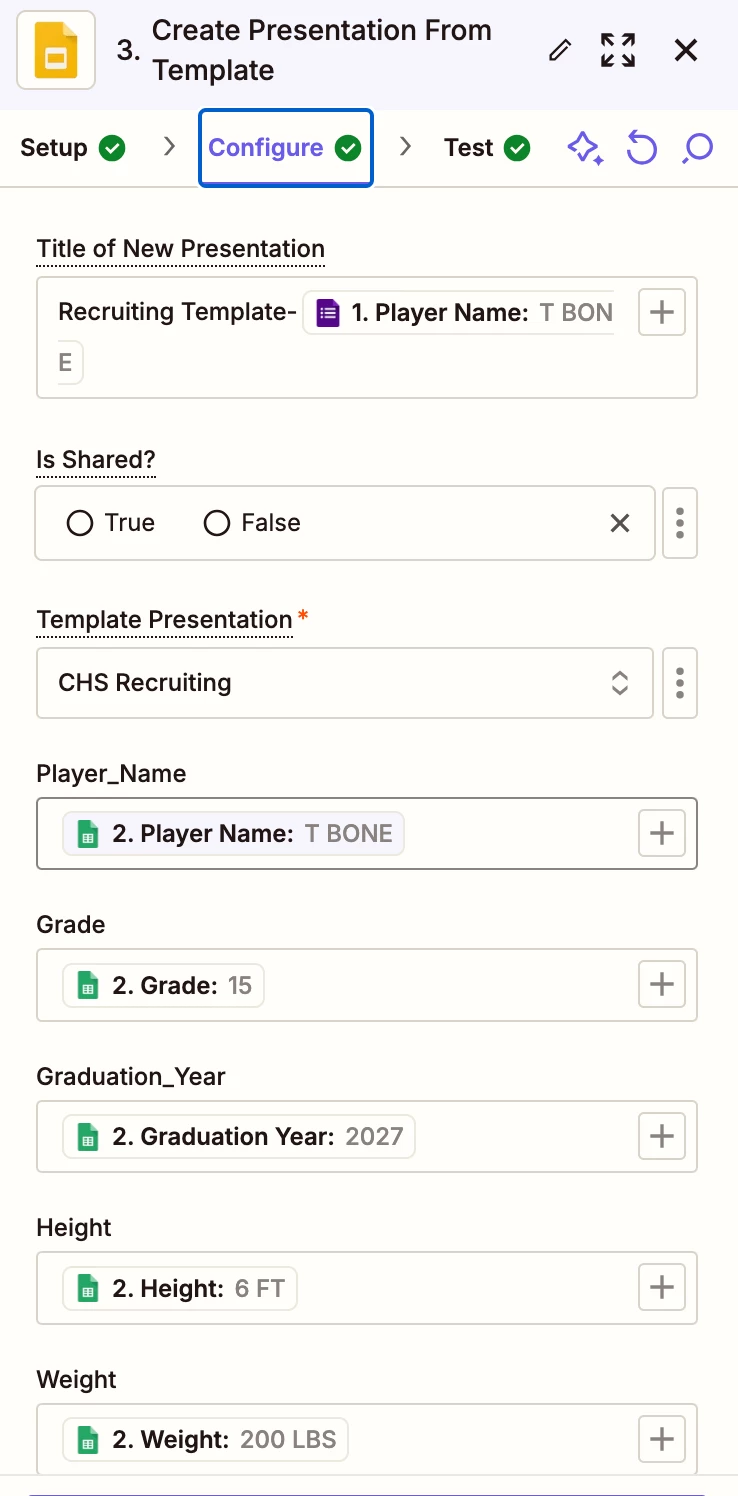The image size is (738, 1496).
Task: Add mapped data to Grade field
Action: (661, 984)
